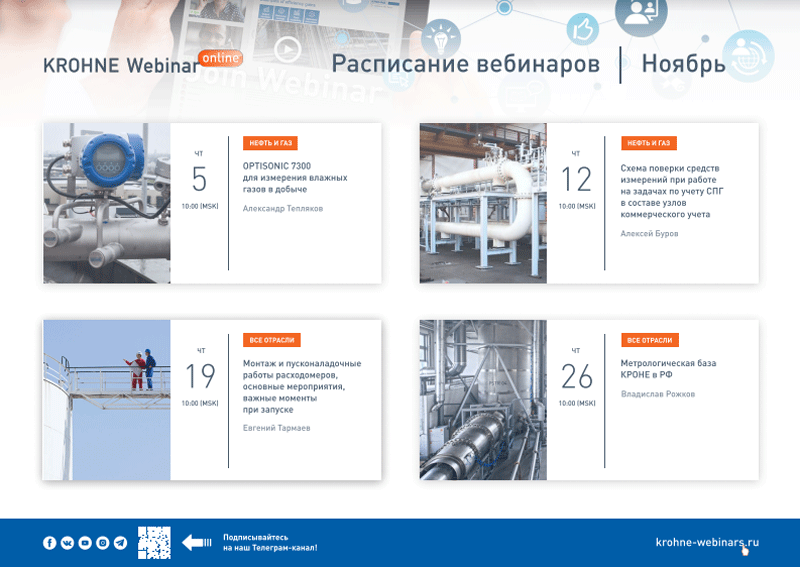This screenshot has height=567, width=800.
Task: Click the play button on tablet image
Action: click(x=287, y=50)
